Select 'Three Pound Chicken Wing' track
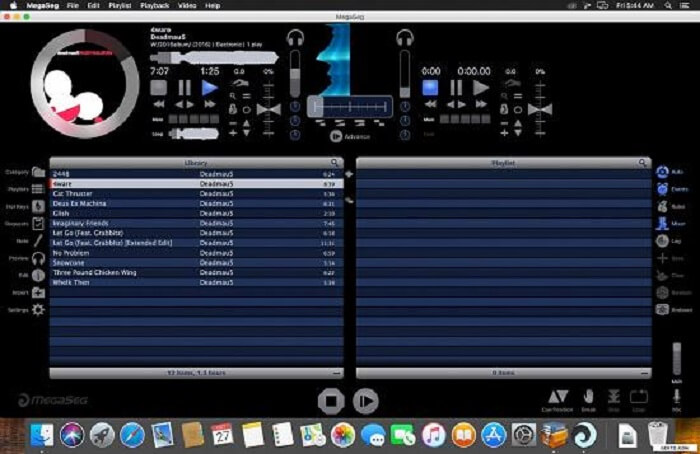This screenshot has width=700, height=454. 196,273
